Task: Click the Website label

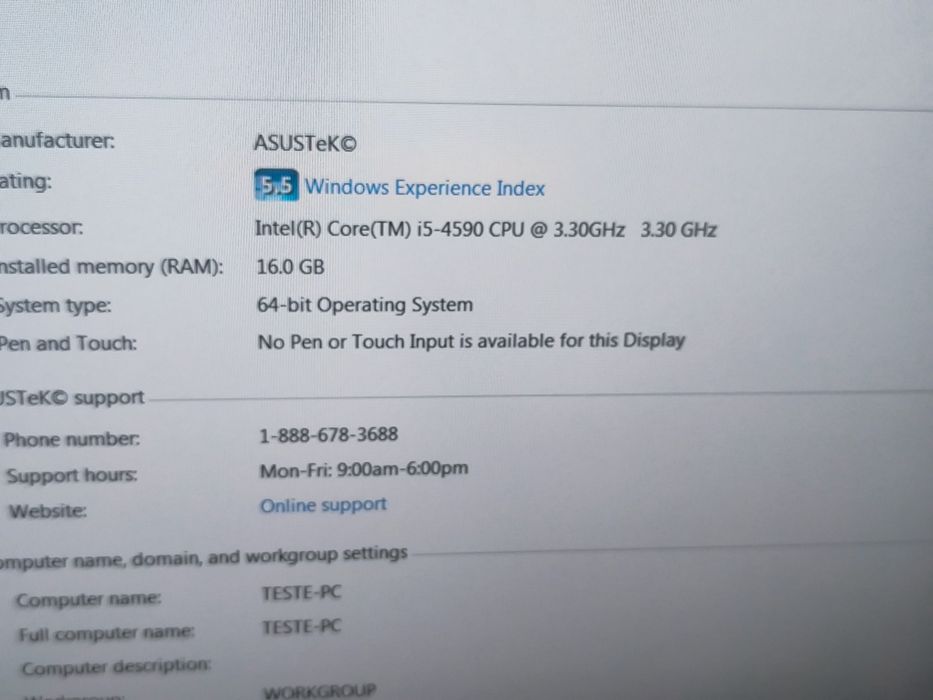Action: pos(48,511)
